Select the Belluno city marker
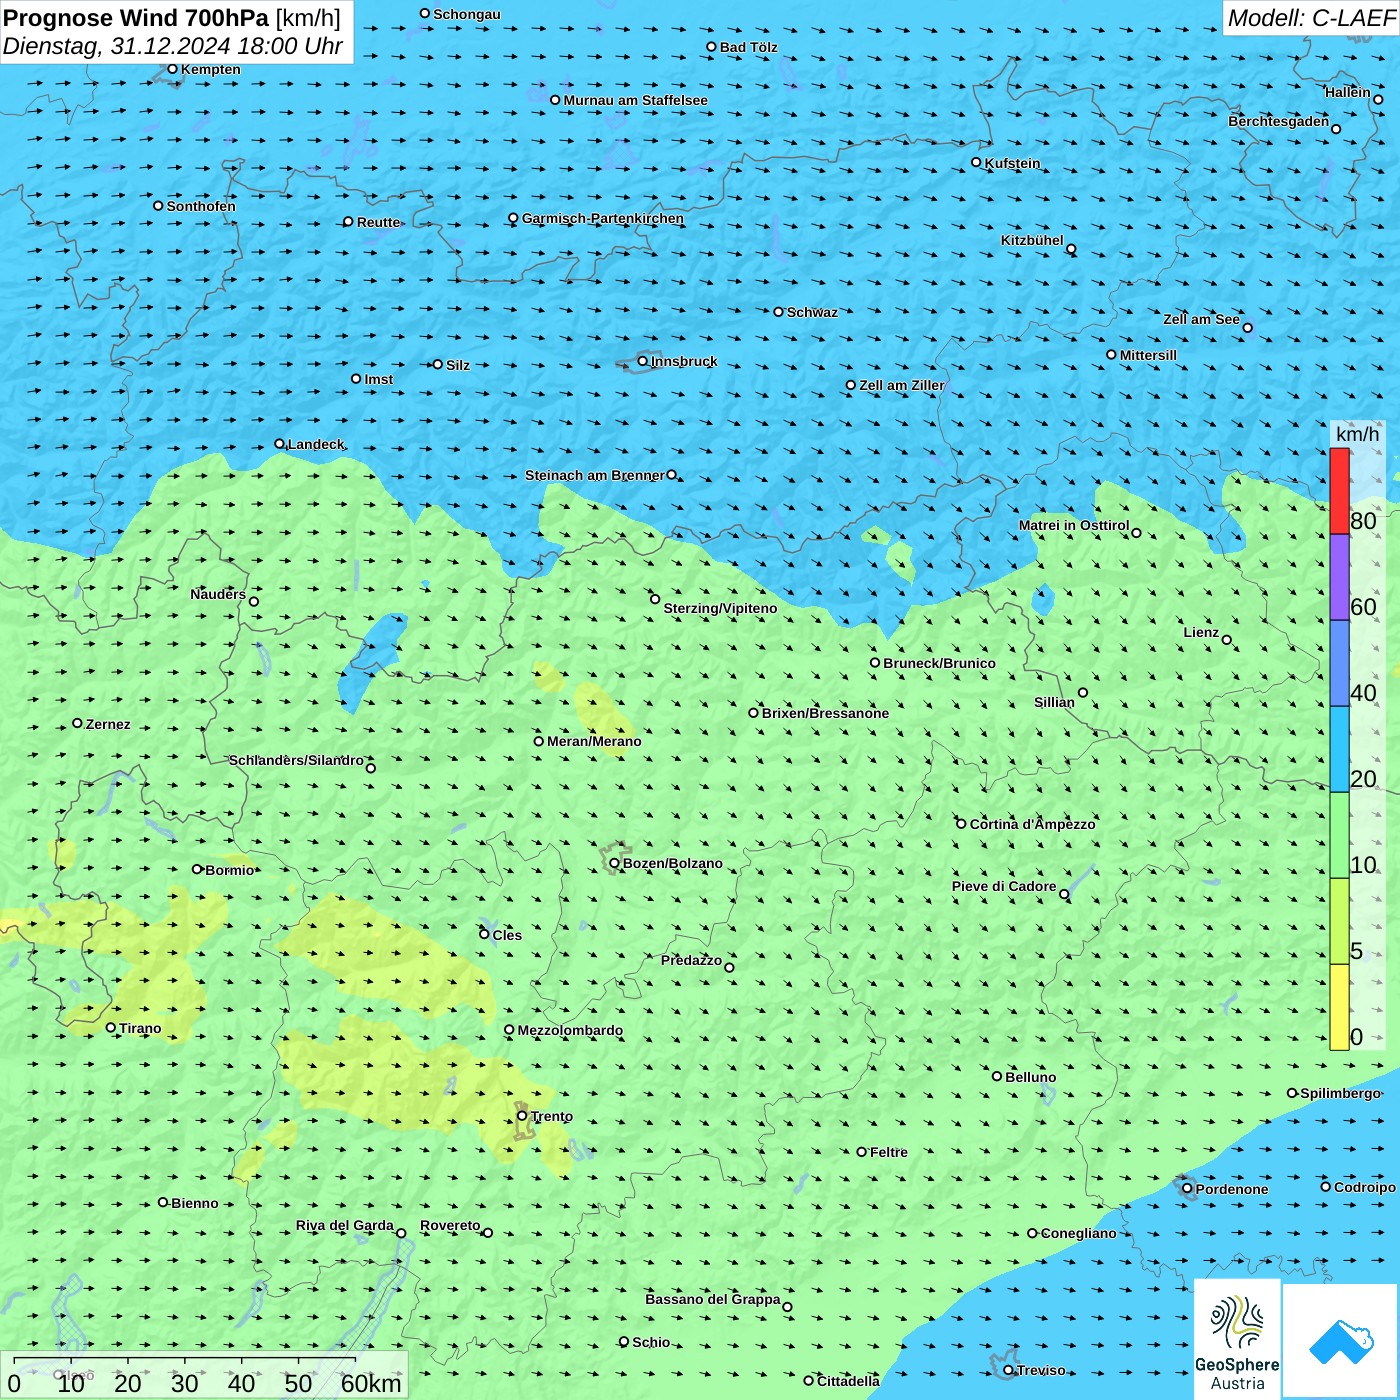1400x1400 pixels. tap(997, 1076)
